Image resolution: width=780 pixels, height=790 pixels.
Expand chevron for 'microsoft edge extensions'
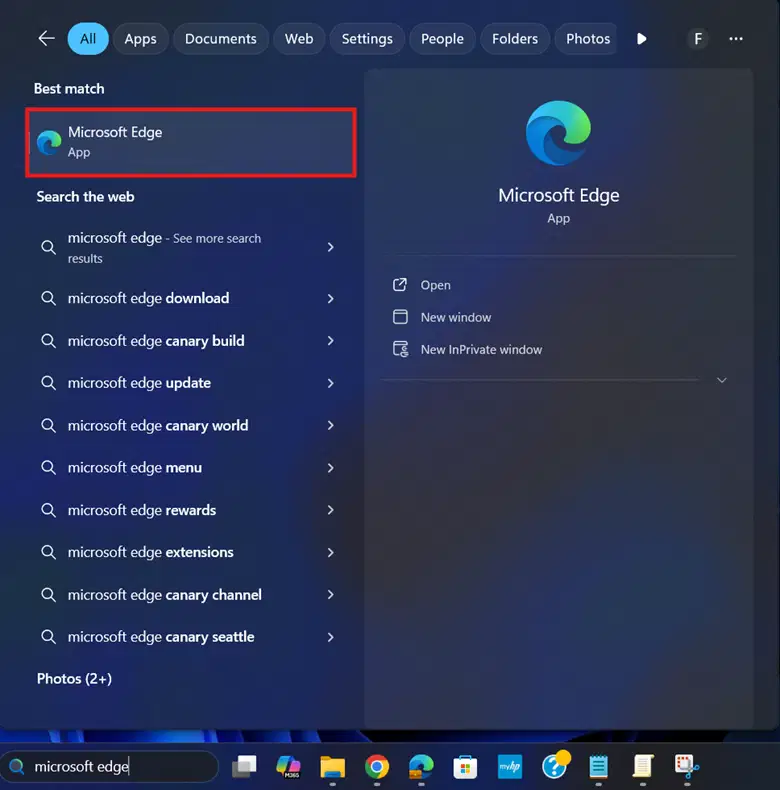(331, 553)
